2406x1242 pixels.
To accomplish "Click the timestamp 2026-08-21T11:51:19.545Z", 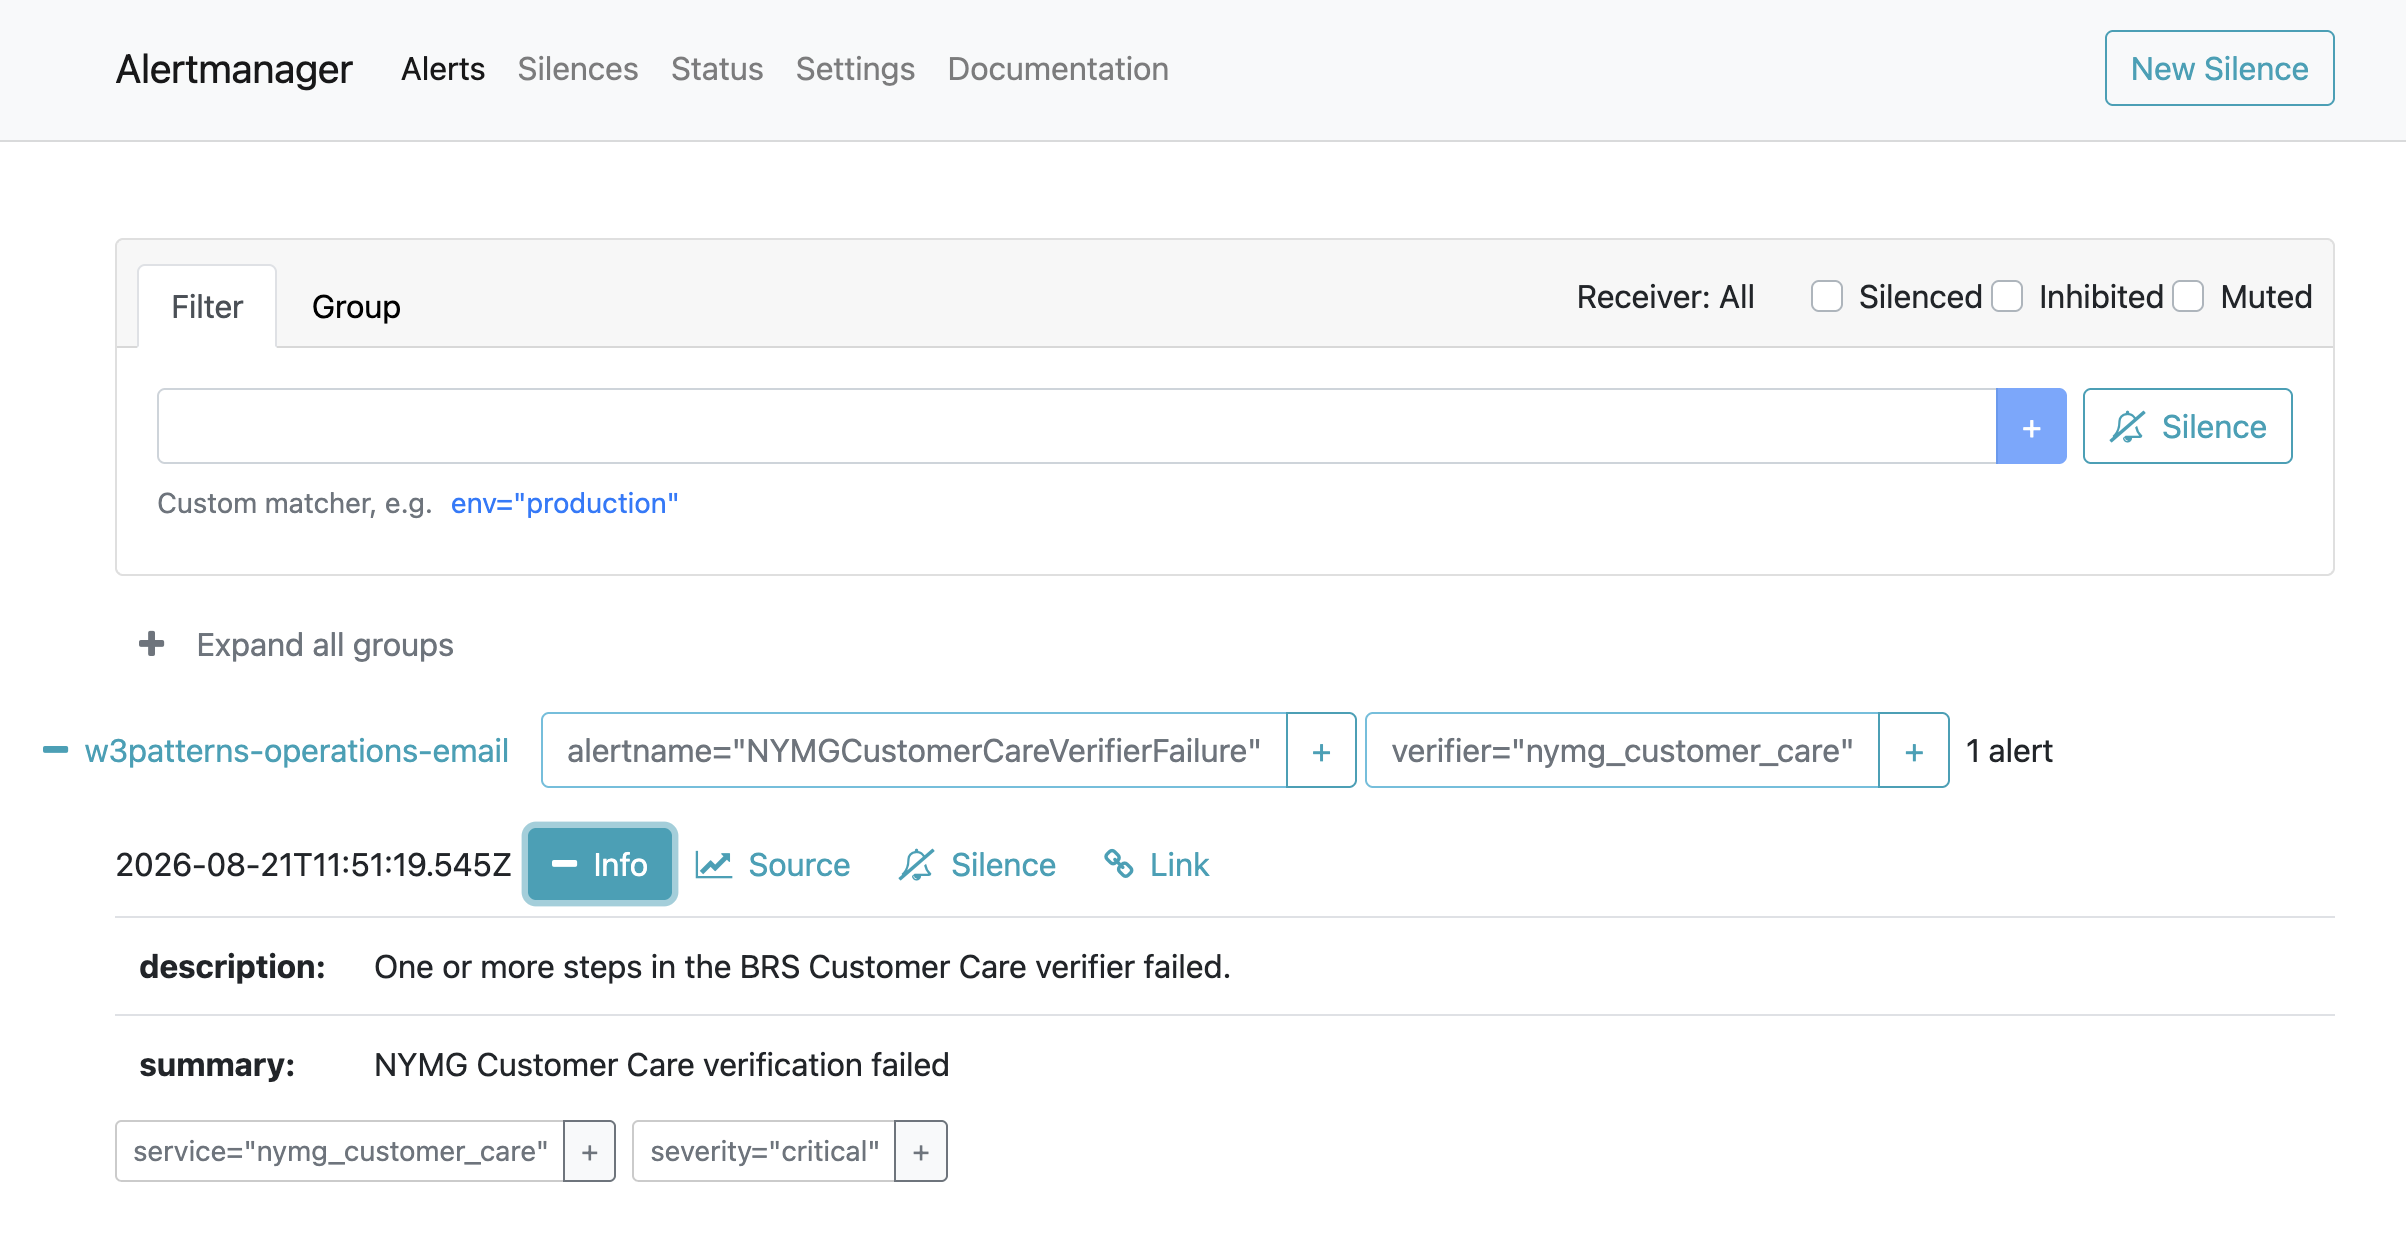I will 313,865.
